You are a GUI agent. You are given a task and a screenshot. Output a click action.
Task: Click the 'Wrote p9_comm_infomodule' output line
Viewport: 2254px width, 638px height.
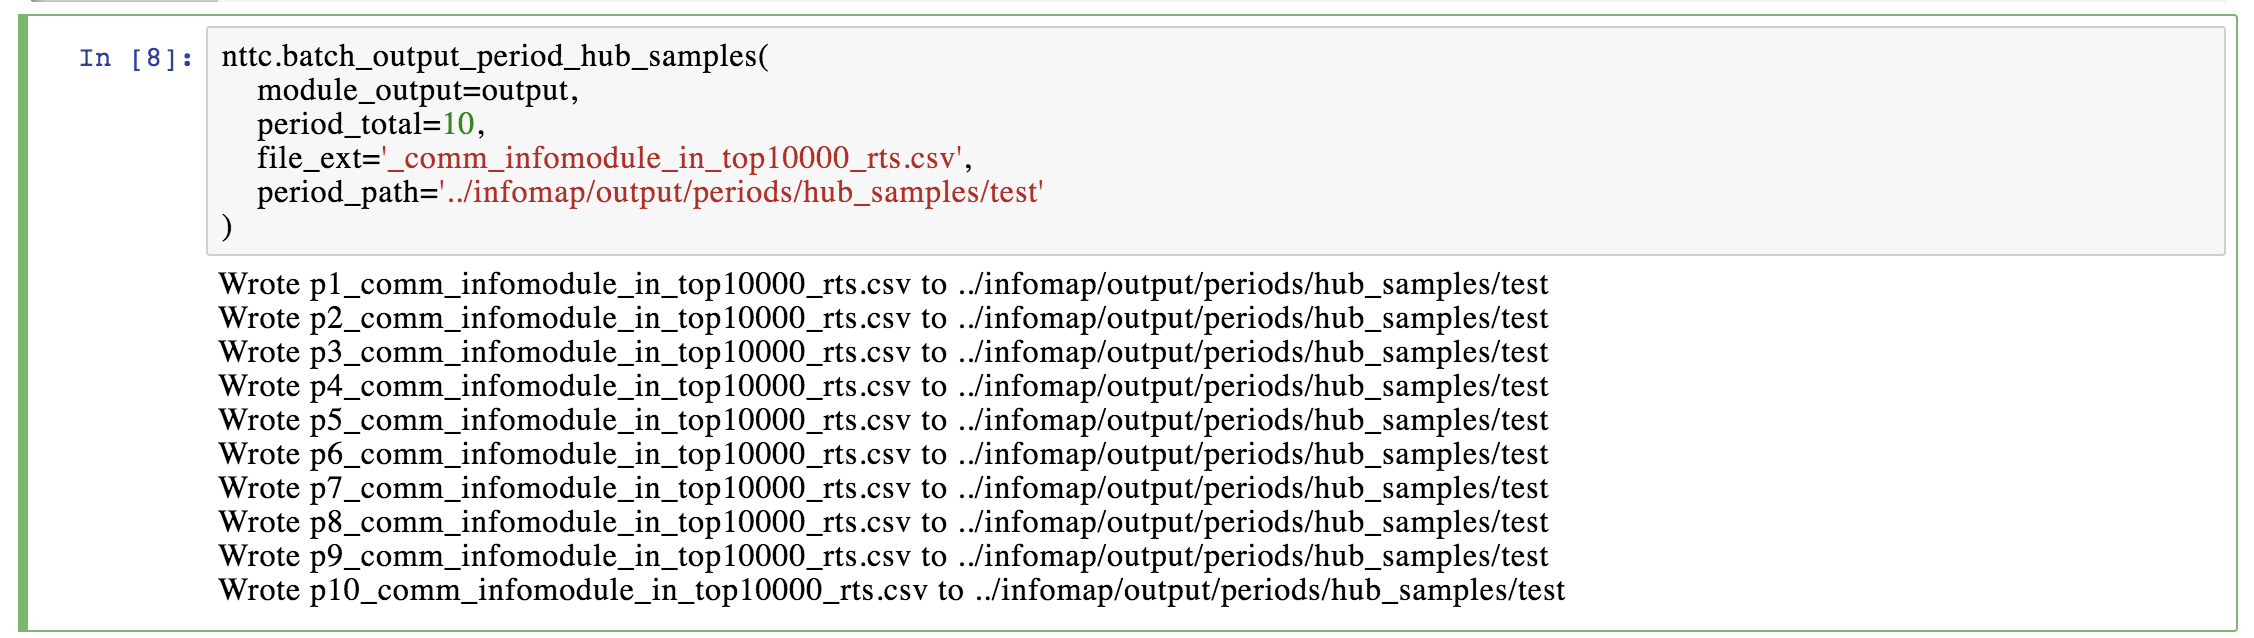pos(882,556)
